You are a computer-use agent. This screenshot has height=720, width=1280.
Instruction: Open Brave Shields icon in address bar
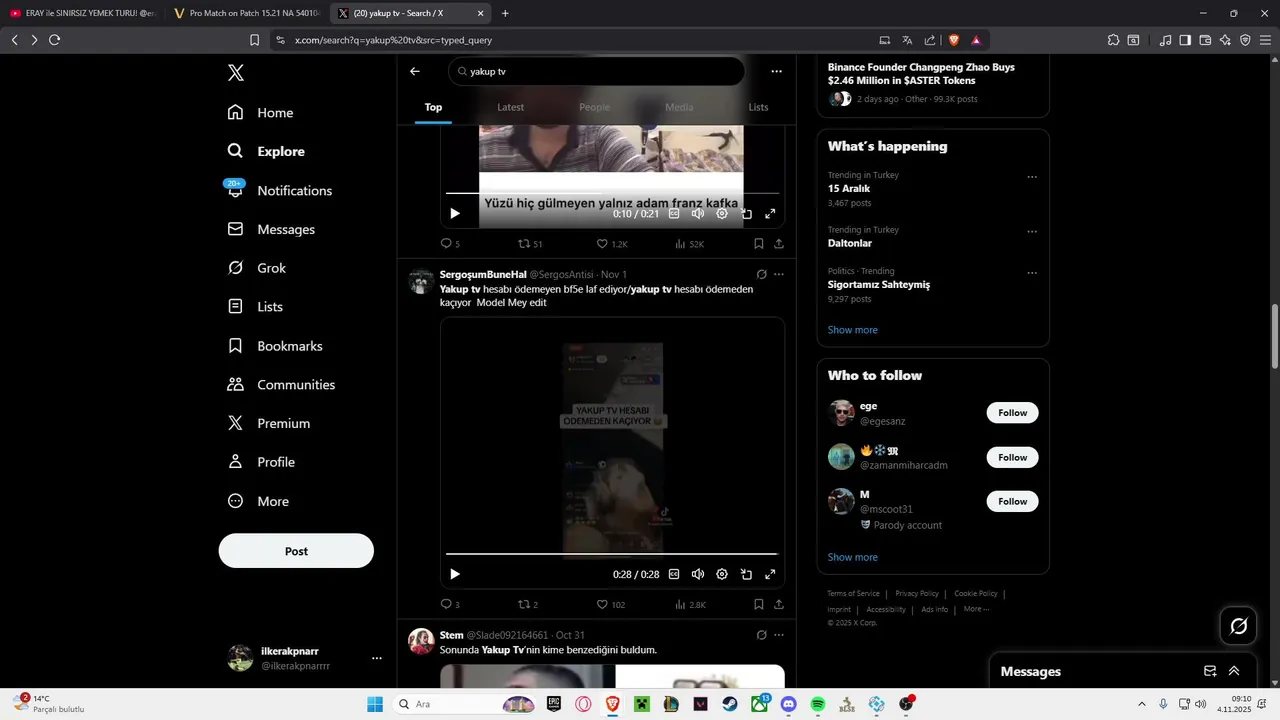[x=952, y=40]
